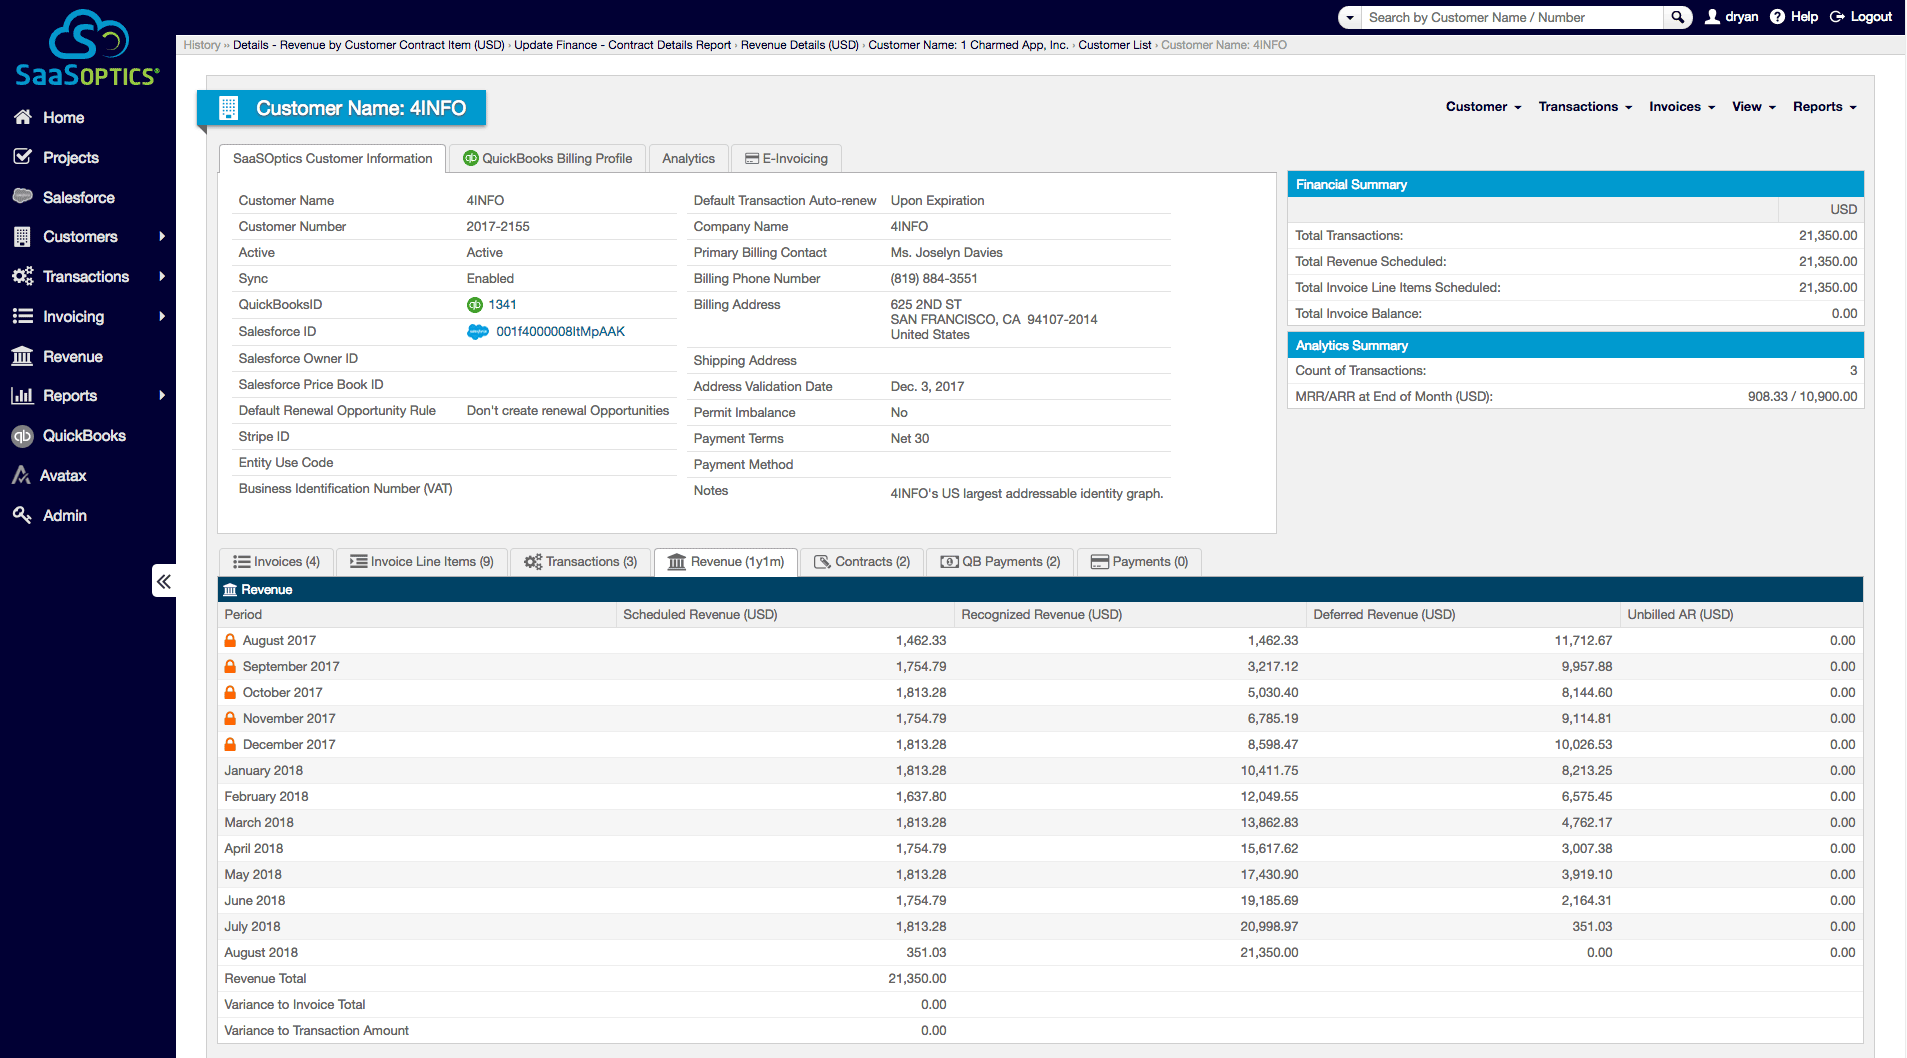This screenshot has width=1907, height=1058.
Task: Switch to QuickBooks Billing Profile tab
Action: pyautogui.click(x=547, y=159)
